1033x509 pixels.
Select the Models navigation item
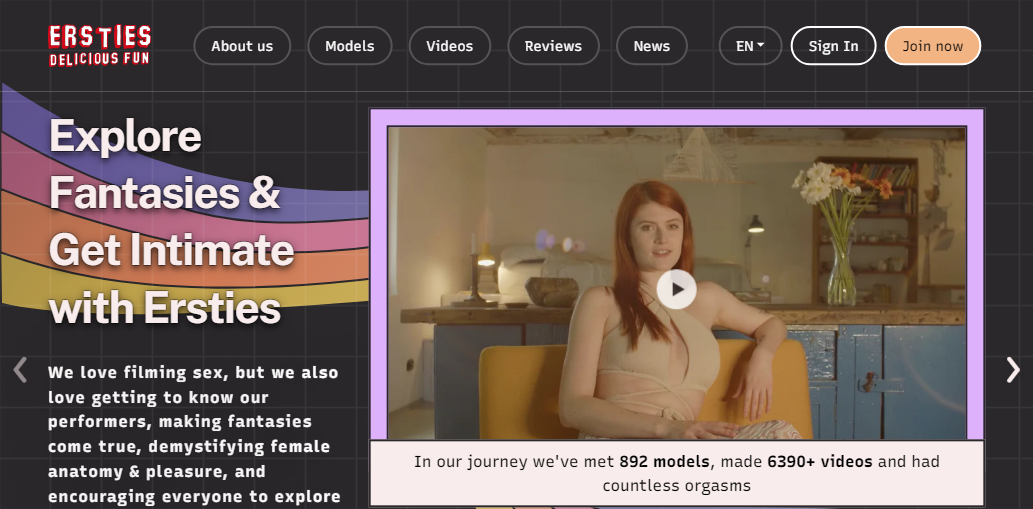(x=349, y=46)
